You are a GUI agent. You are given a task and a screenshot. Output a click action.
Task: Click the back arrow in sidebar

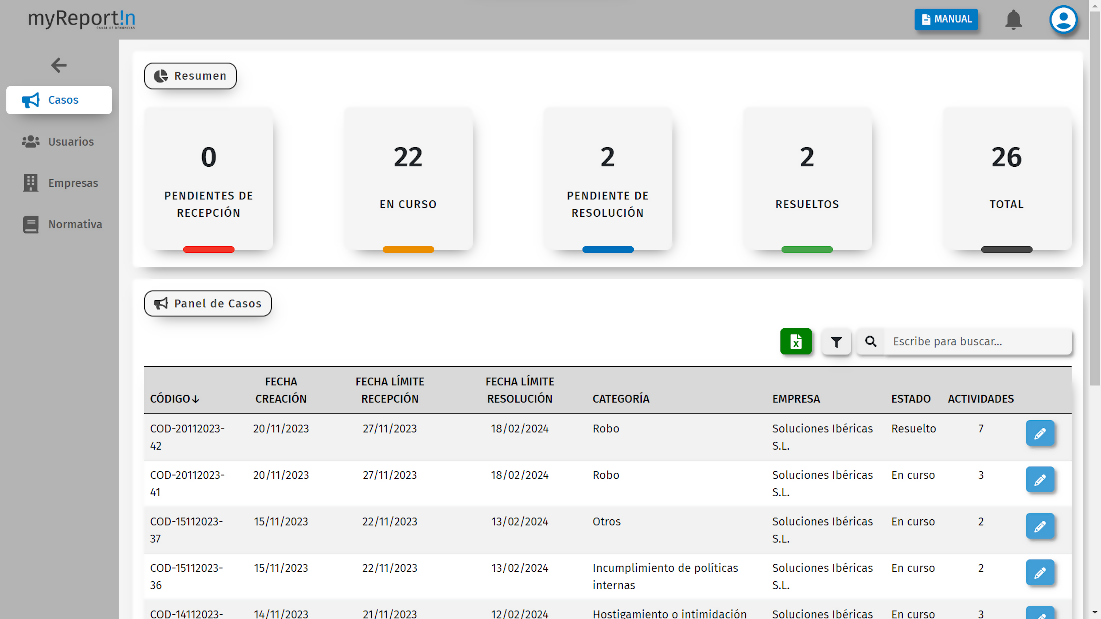59,65
